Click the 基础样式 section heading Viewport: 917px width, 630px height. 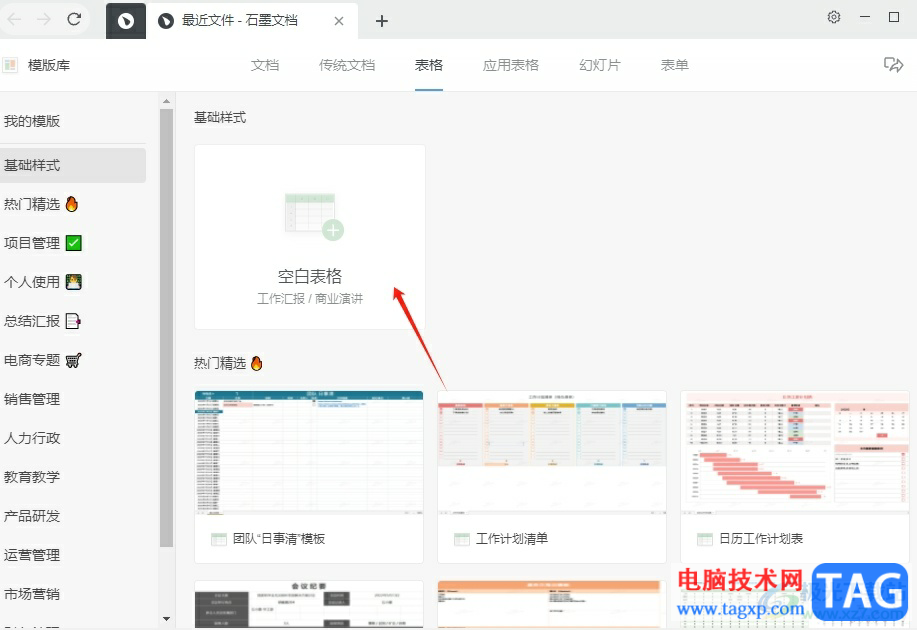220,118
